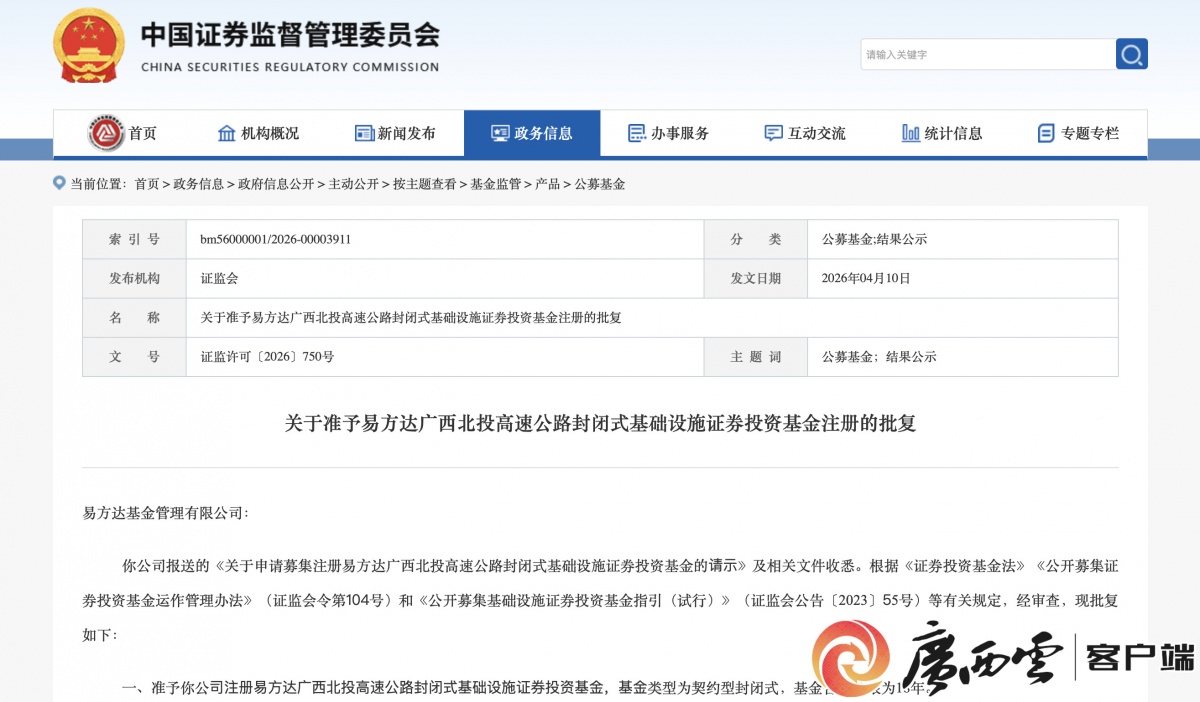Viewport: 1200px width, 702px height.
Task: Click 按主题查看 breadcrumb link
Action: [425, 184]
